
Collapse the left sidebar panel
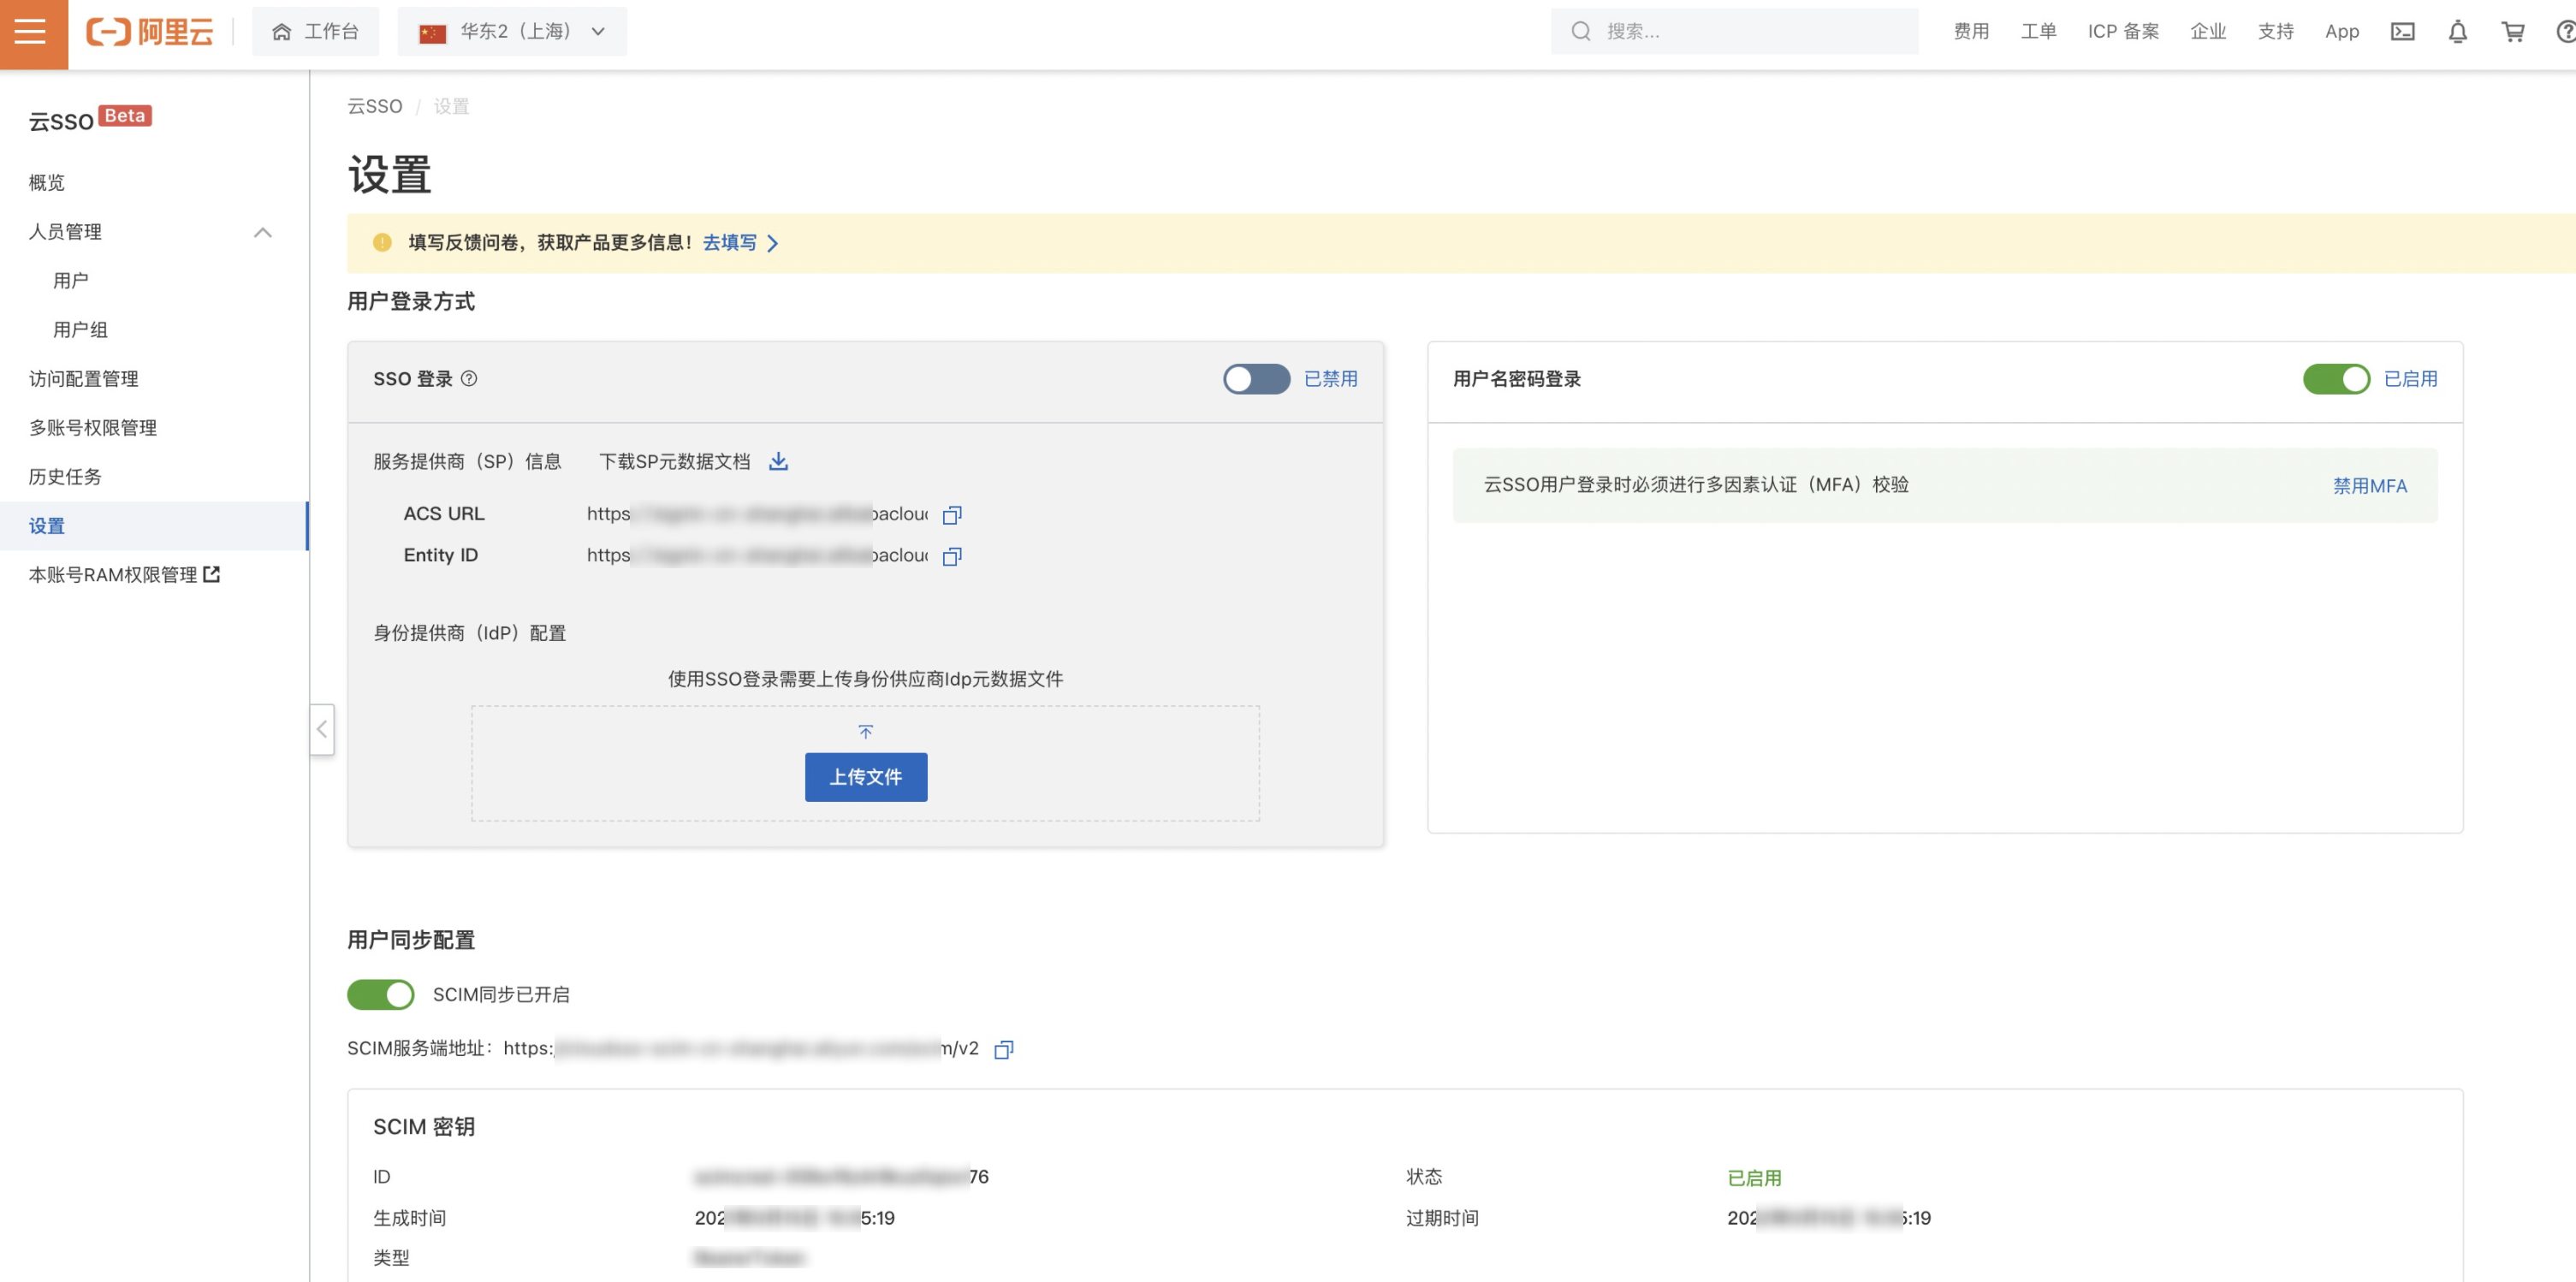click(x=322, y=729)
